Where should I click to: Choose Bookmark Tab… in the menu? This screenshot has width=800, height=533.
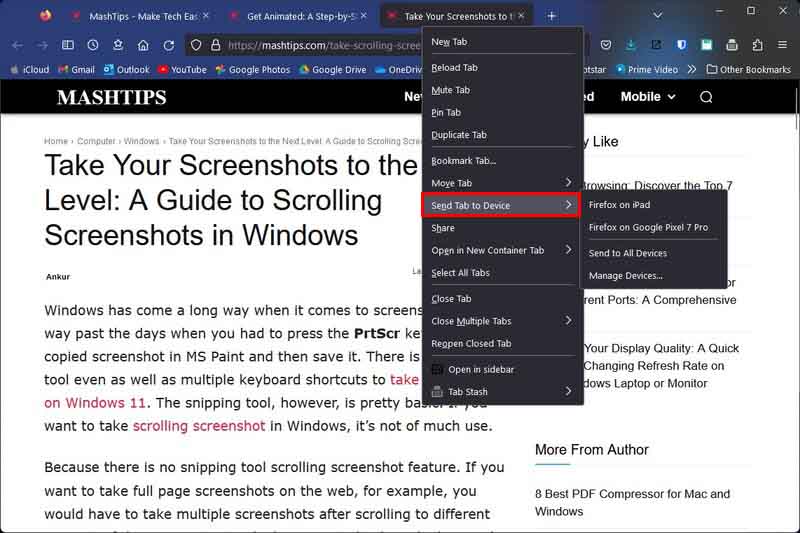(x=503, y=161)
